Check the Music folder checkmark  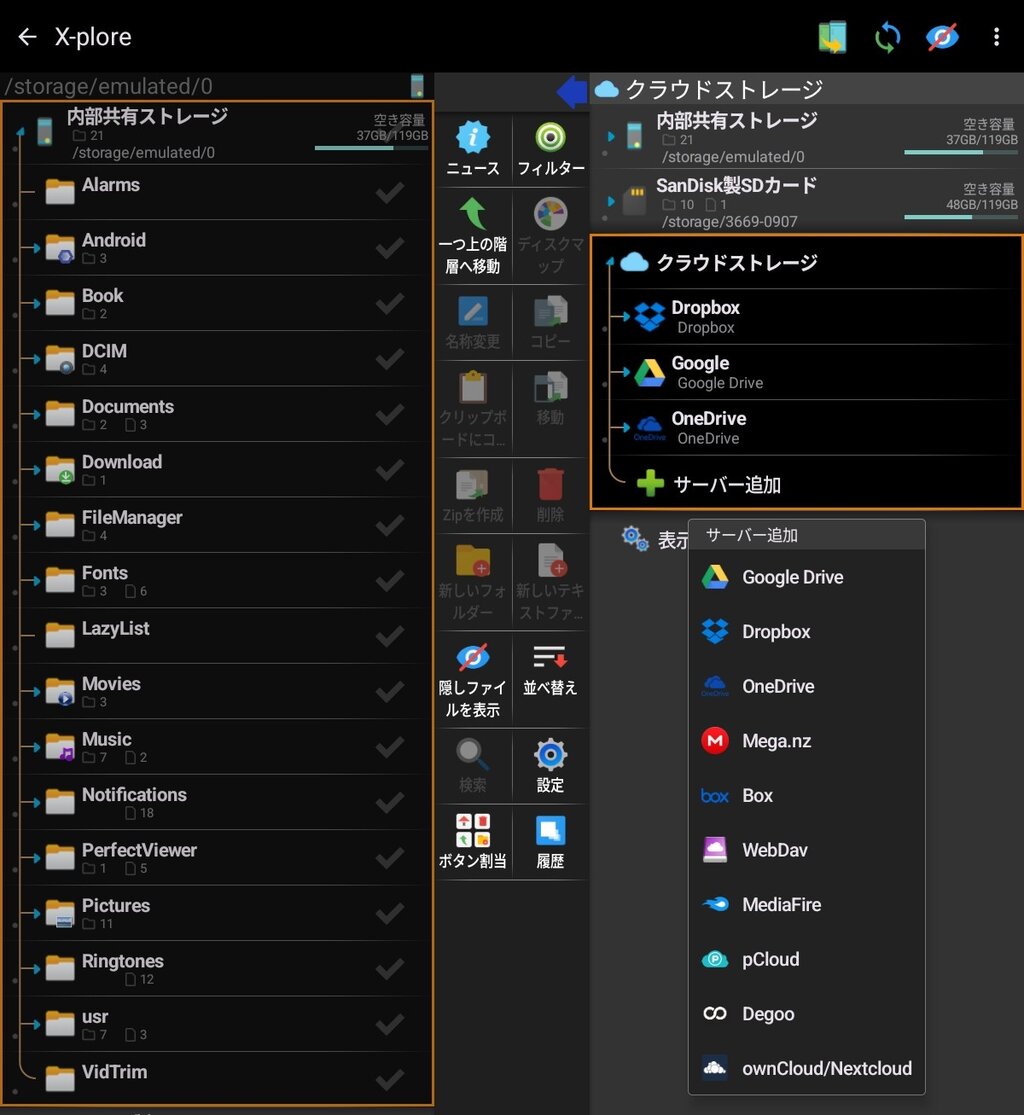pos(390,747)
